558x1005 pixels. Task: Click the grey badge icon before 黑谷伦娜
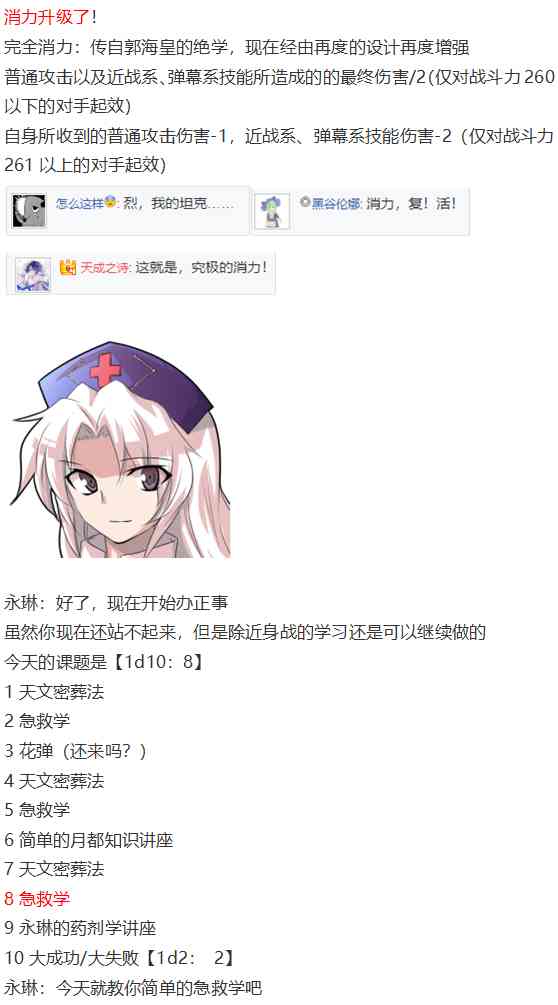305,203
